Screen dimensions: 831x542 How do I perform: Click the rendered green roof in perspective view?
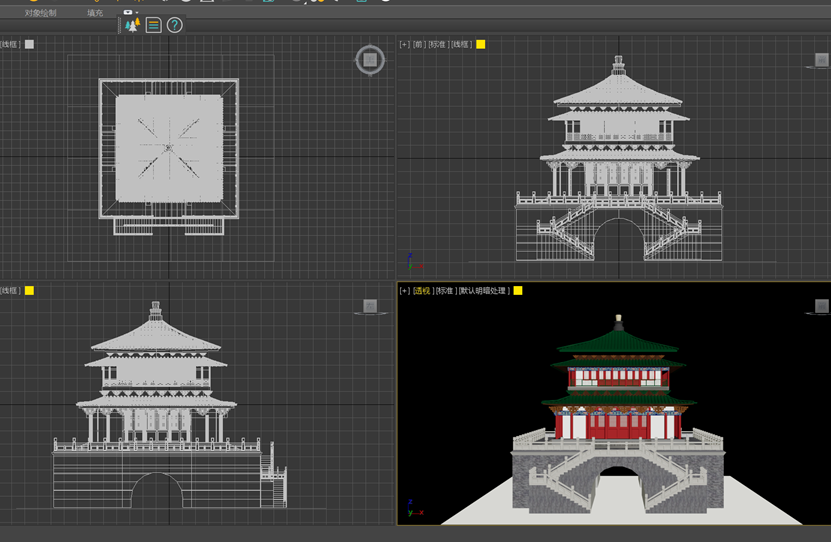pyautogui.click(x=618, y=342)
